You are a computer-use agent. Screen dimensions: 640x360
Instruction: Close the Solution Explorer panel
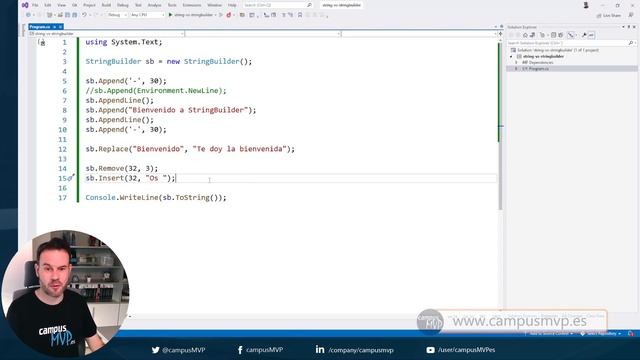pyautogui.click(x=634, y=27)
